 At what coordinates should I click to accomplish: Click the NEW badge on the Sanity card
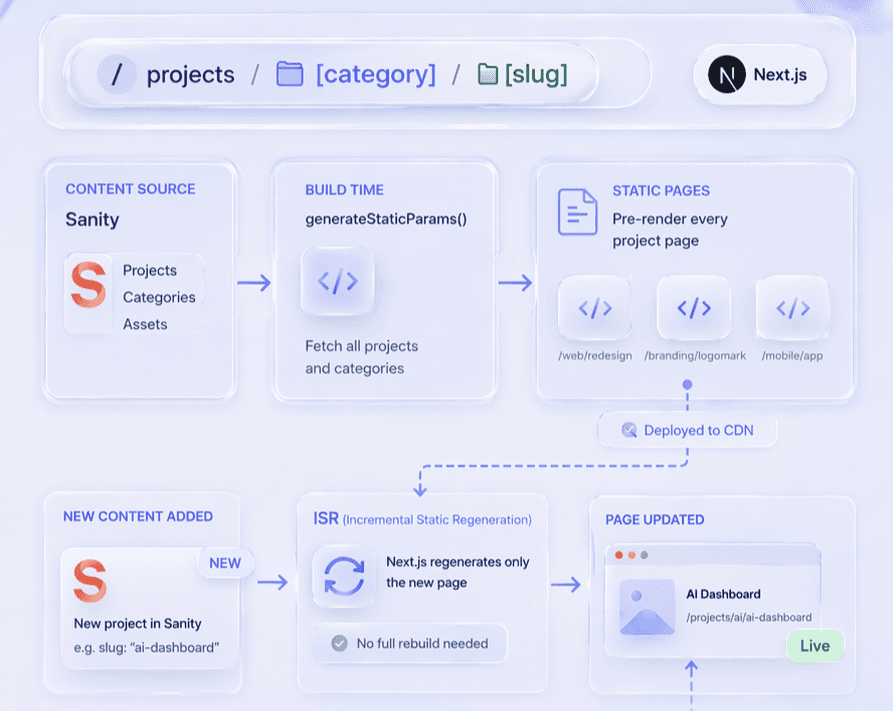tap(225, 563)
